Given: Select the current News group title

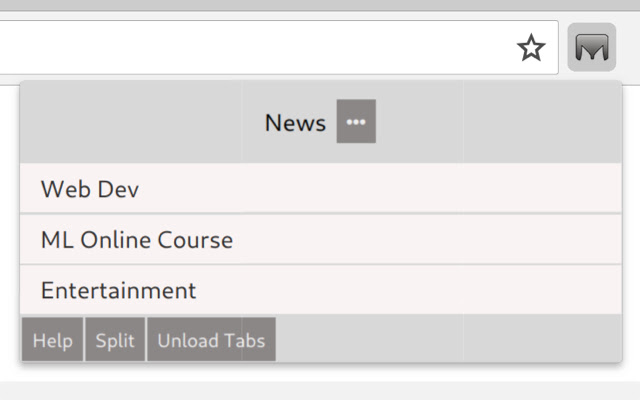Looking at the screenshot, I should coord(295,122).
